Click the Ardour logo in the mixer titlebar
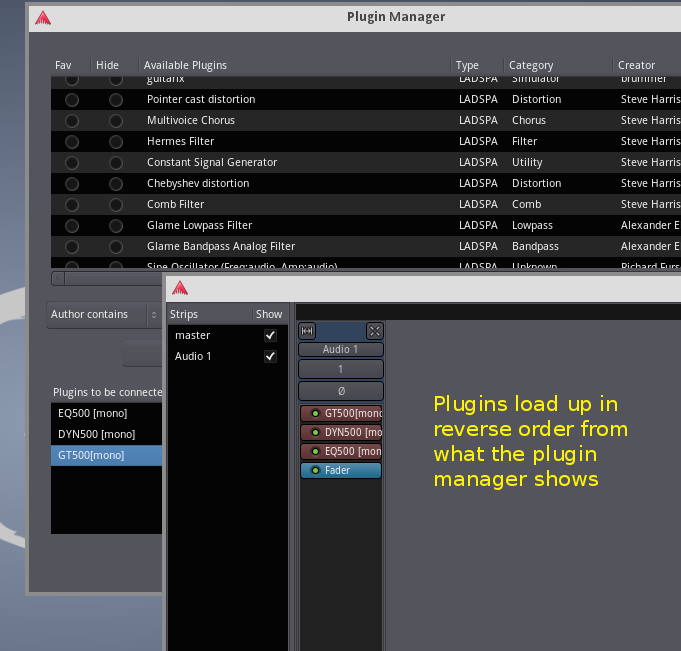Viewport: 681px width, 651px height. coord(180,288)
